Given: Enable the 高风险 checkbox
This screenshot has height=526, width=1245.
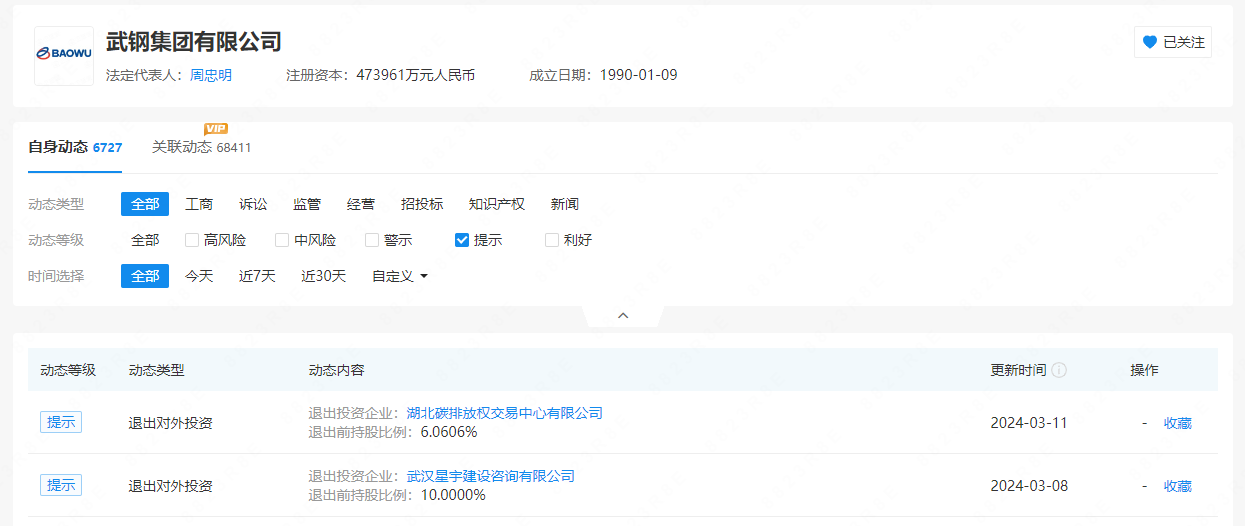Looking at the screenshot, I should [x=192, y=240].
